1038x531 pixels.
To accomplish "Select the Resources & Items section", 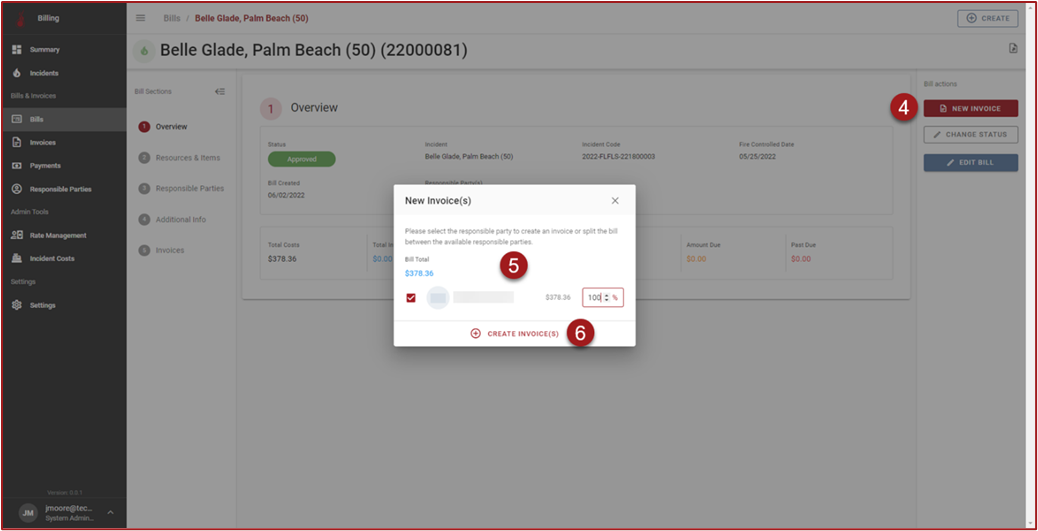I will coord(187,158).
